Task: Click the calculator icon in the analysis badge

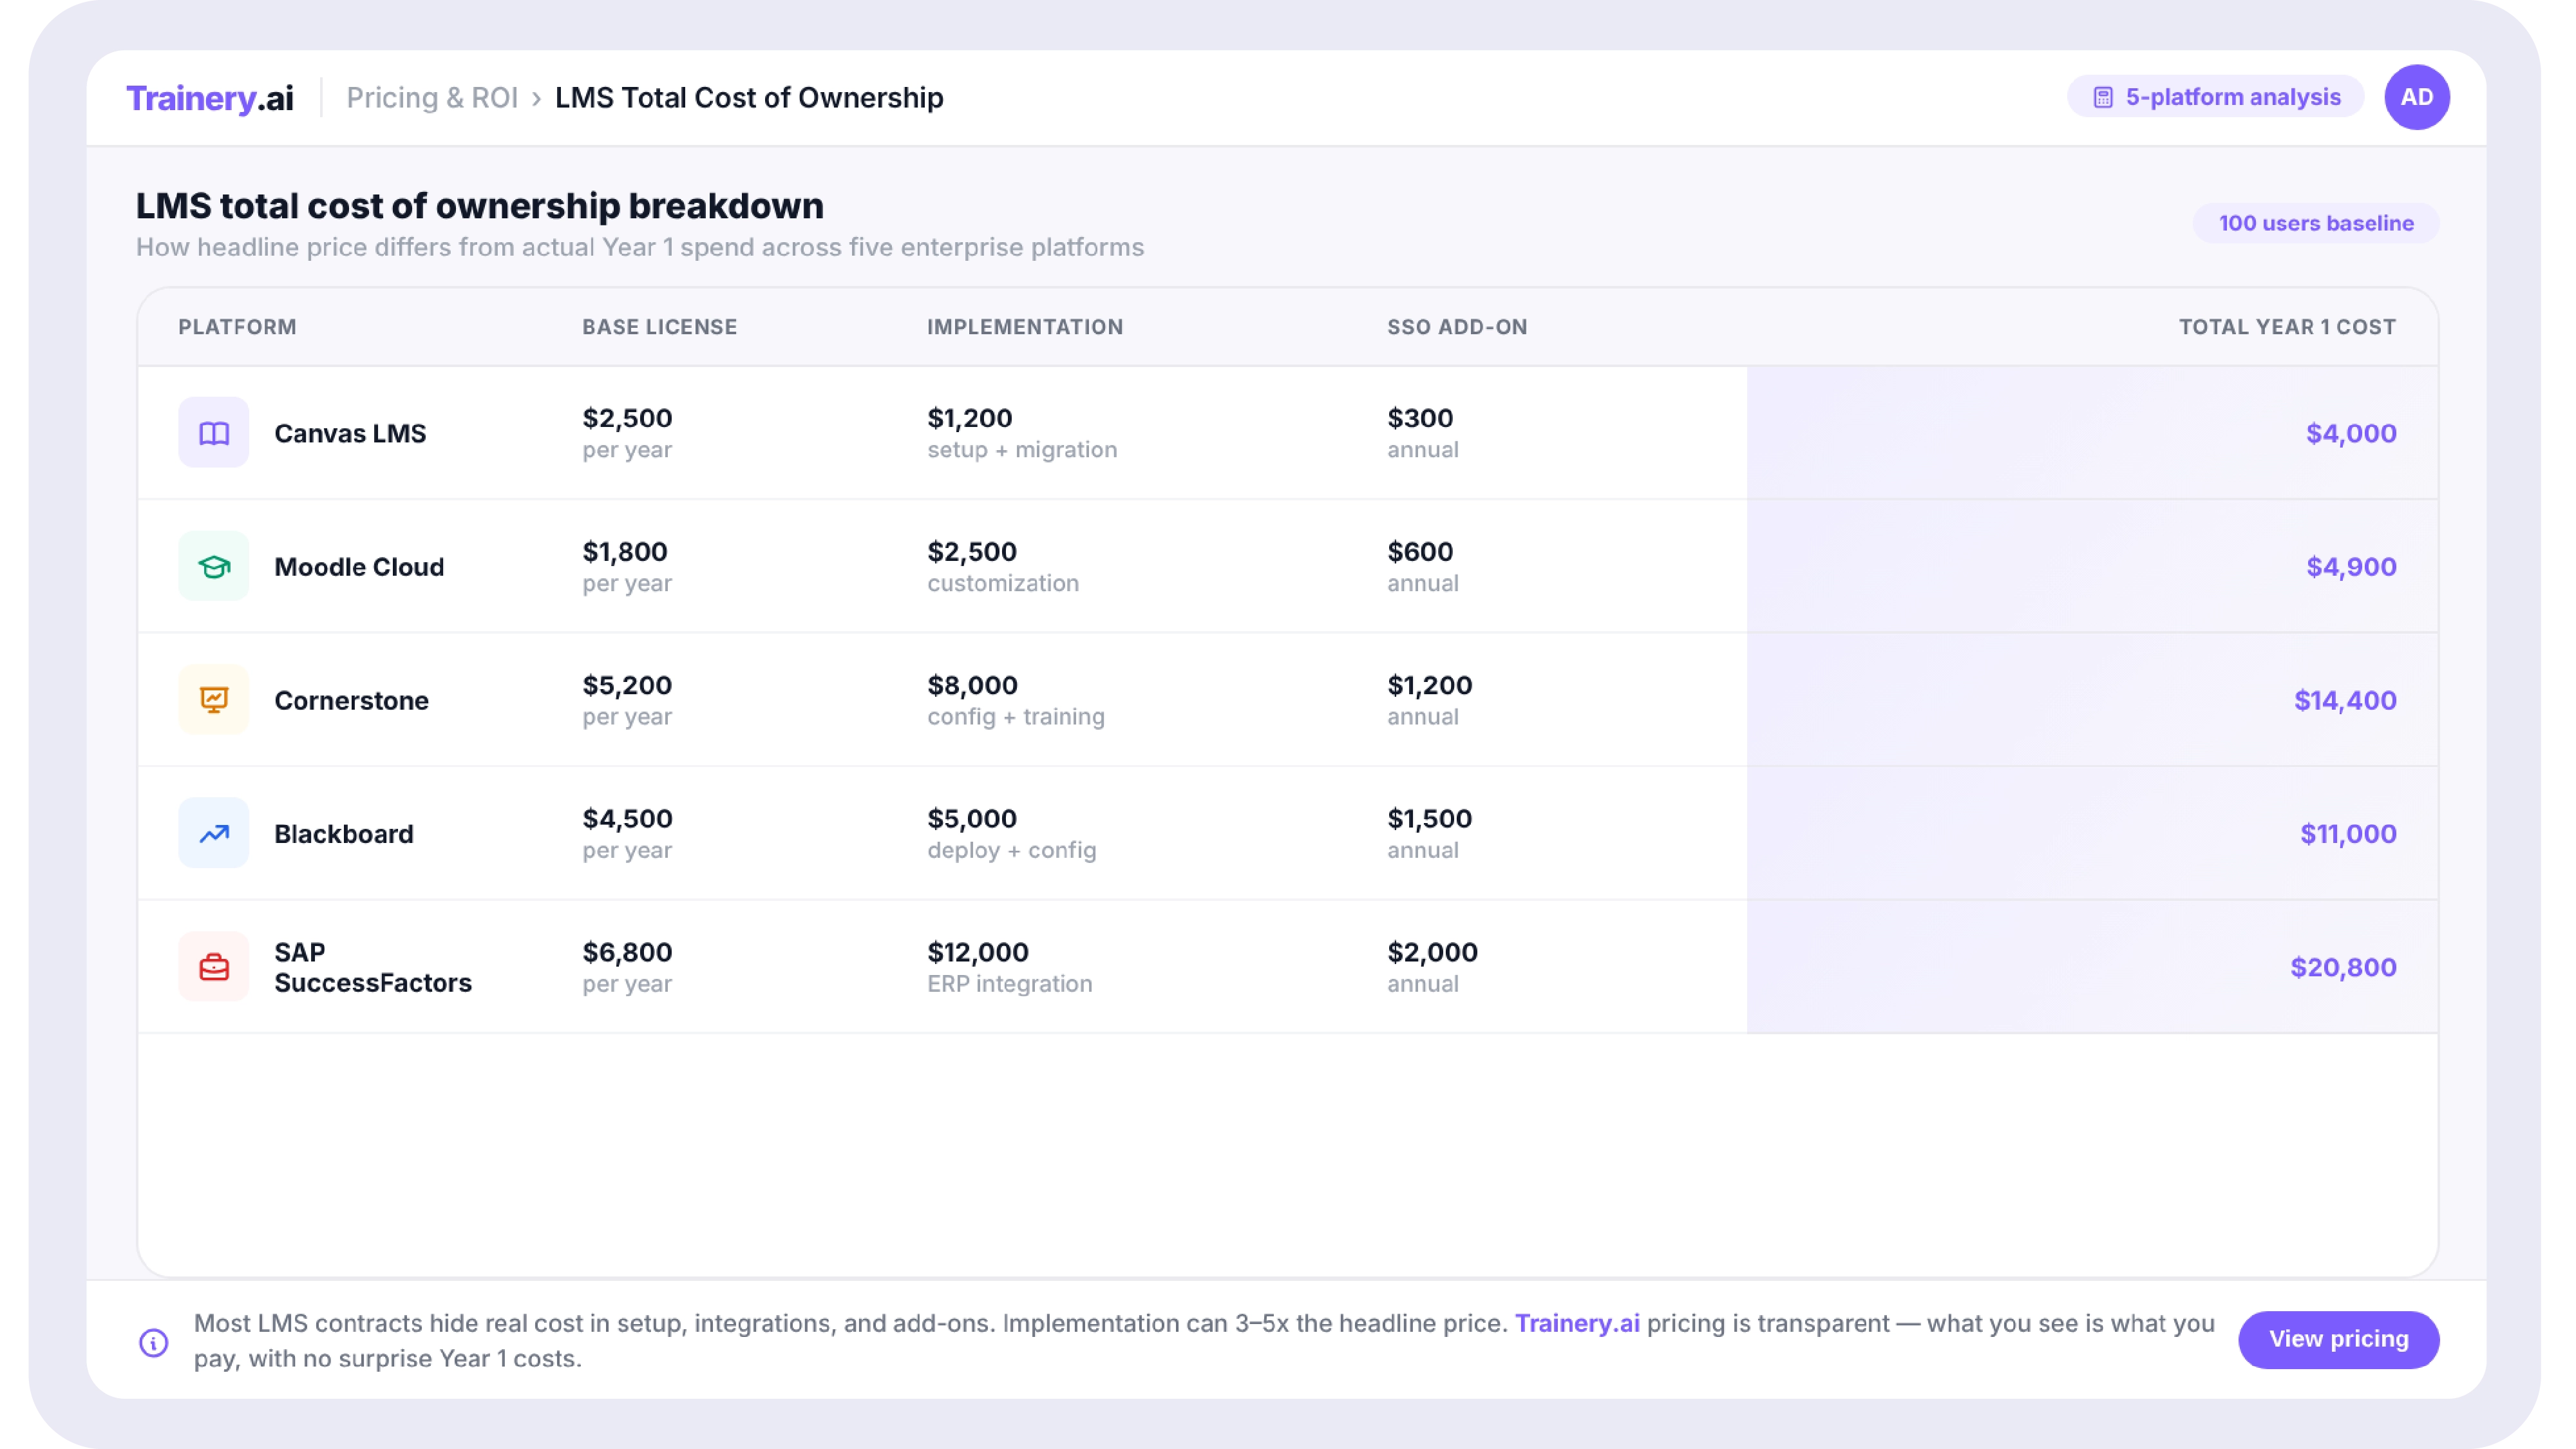Action: [x=2103, y=98]
